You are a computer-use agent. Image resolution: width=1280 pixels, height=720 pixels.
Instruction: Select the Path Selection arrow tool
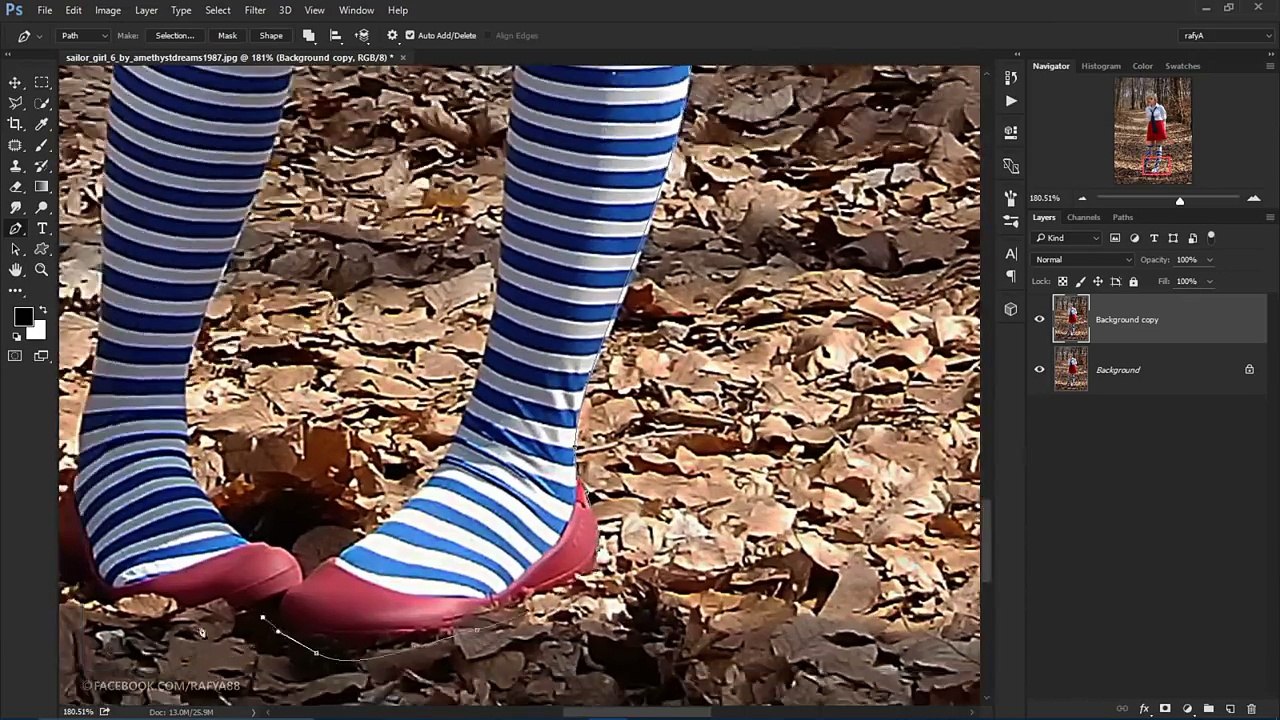16,249
